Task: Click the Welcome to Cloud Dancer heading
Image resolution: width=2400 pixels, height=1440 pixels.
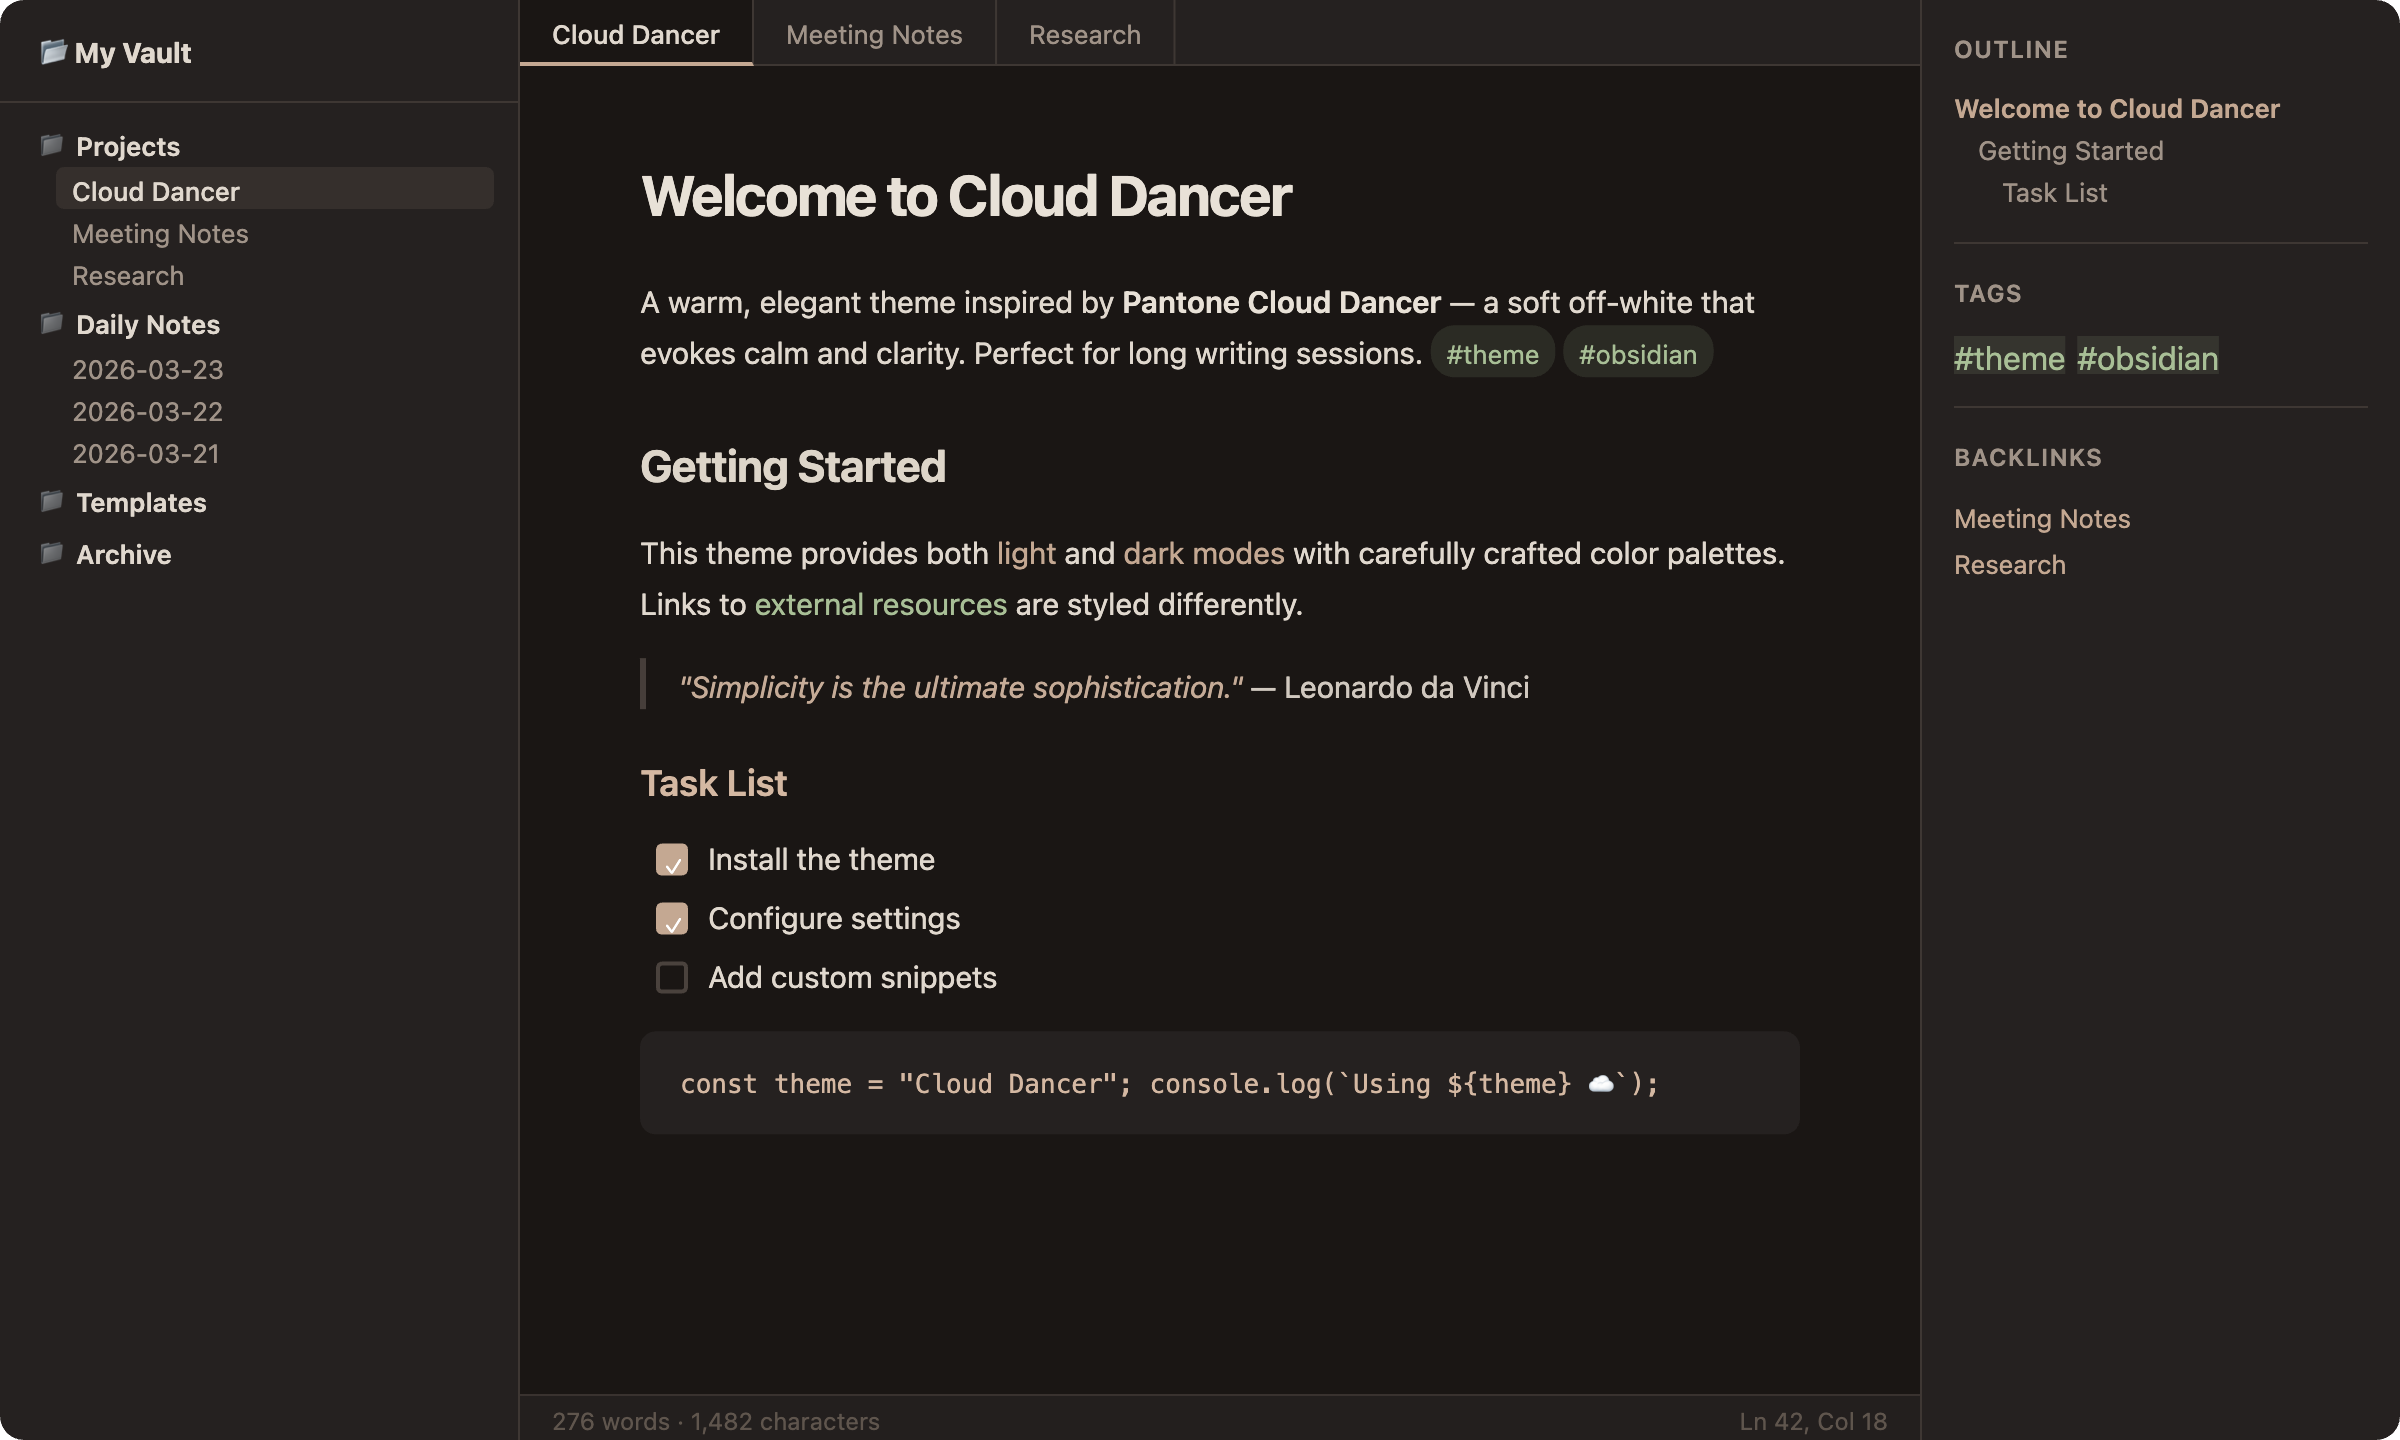Action: pyautogui.click(x=966, y=196)
